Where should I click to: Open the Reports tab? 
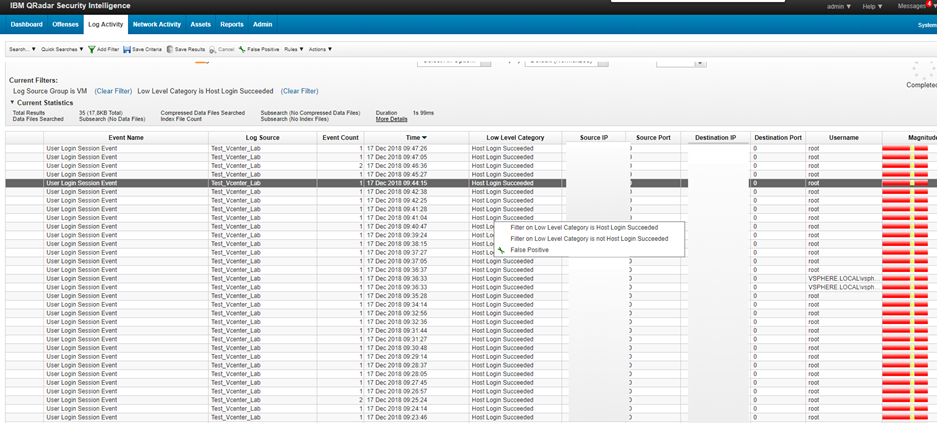pos(232,24)
